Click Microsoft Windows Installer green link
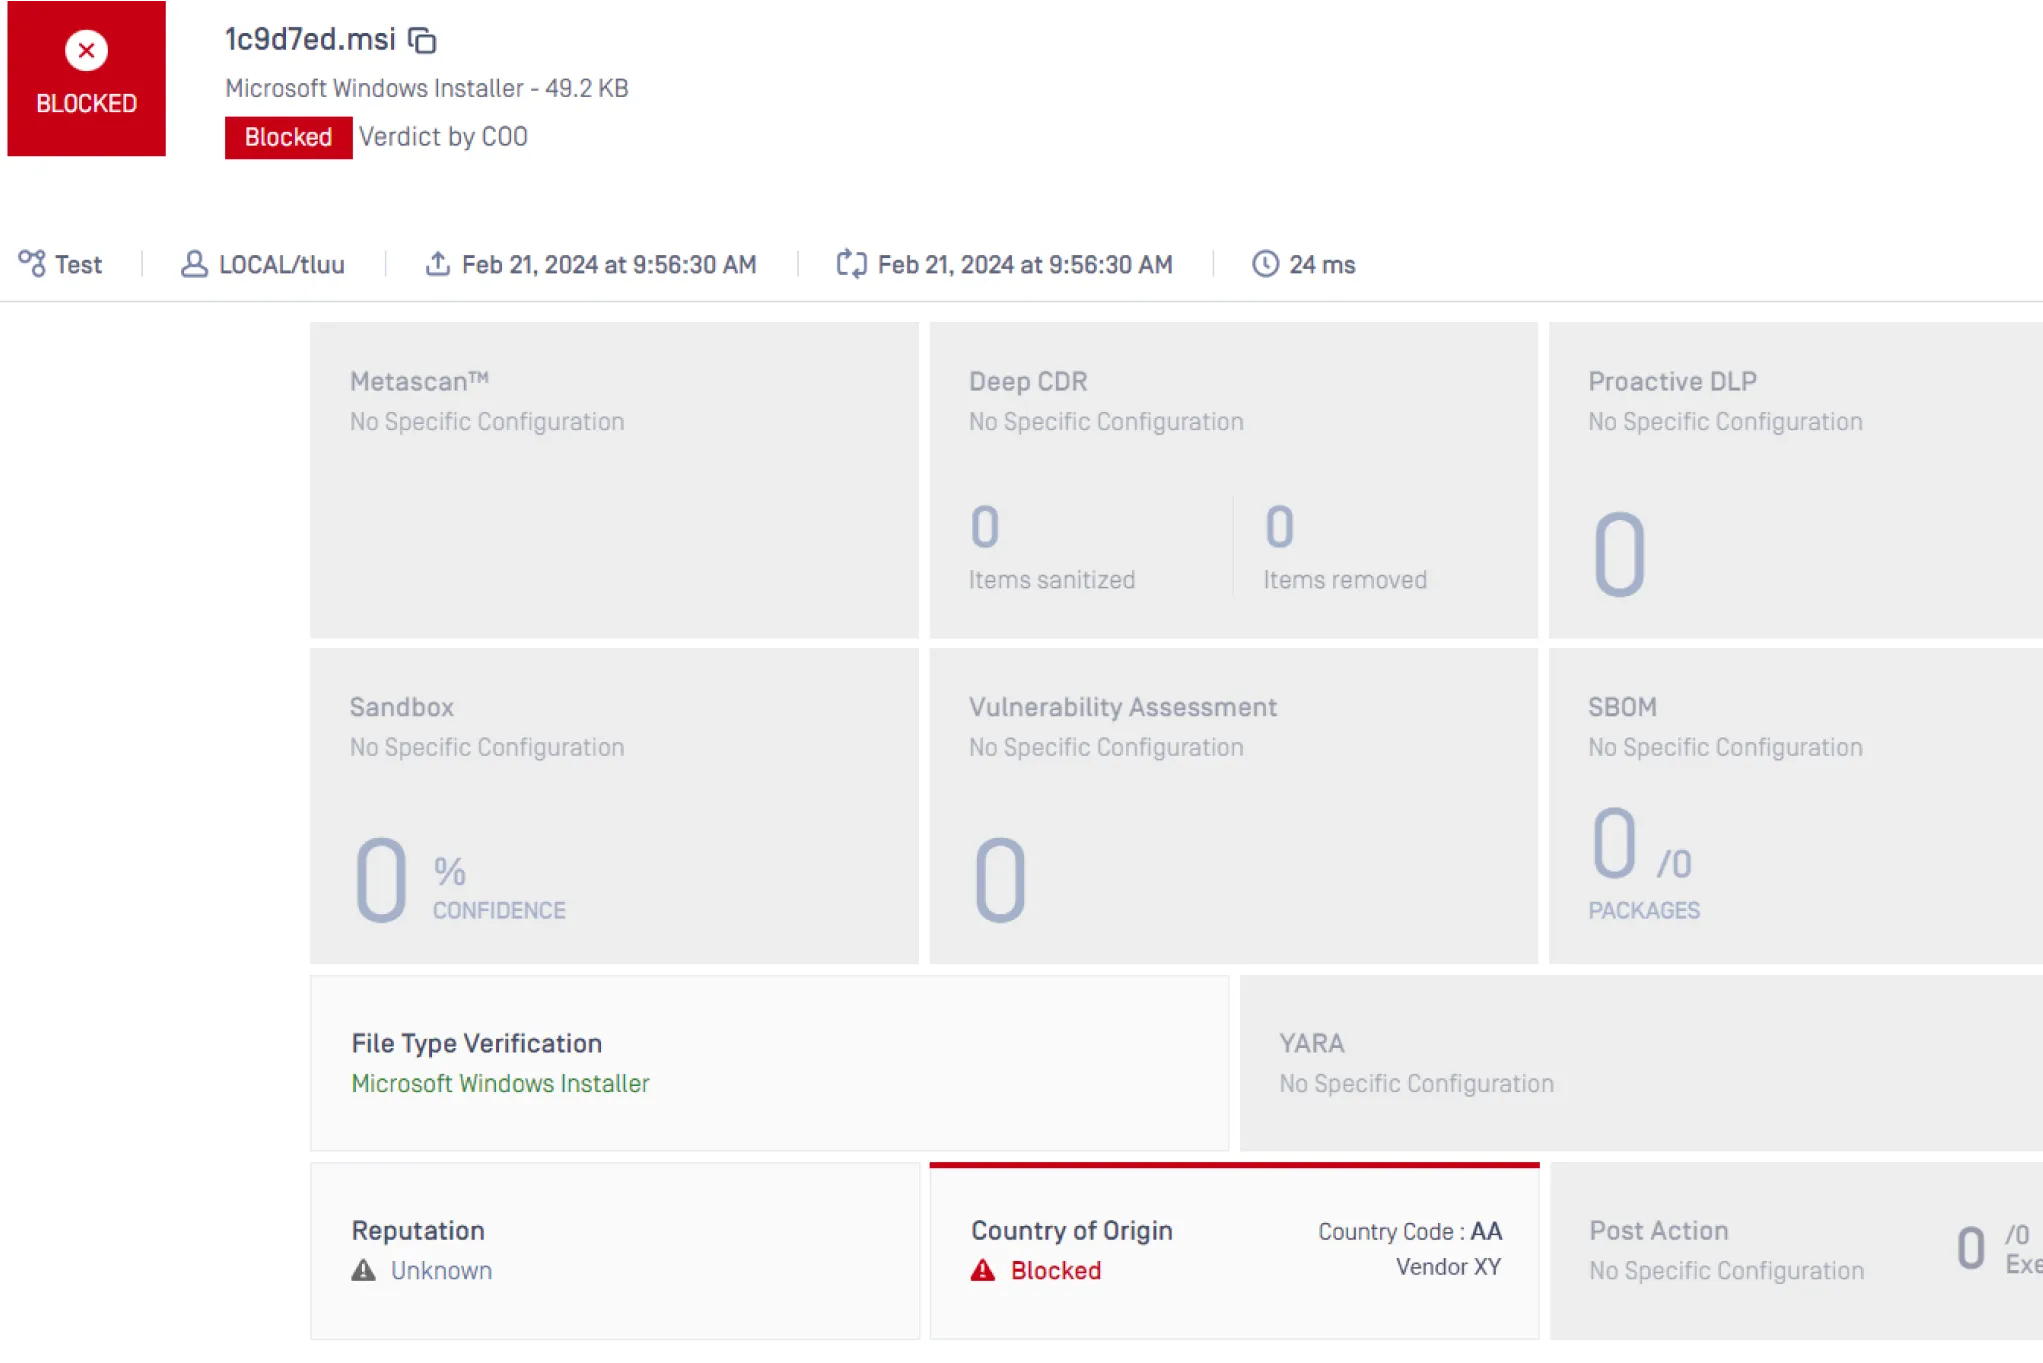2043x1363 pixels. [500, 1084]
